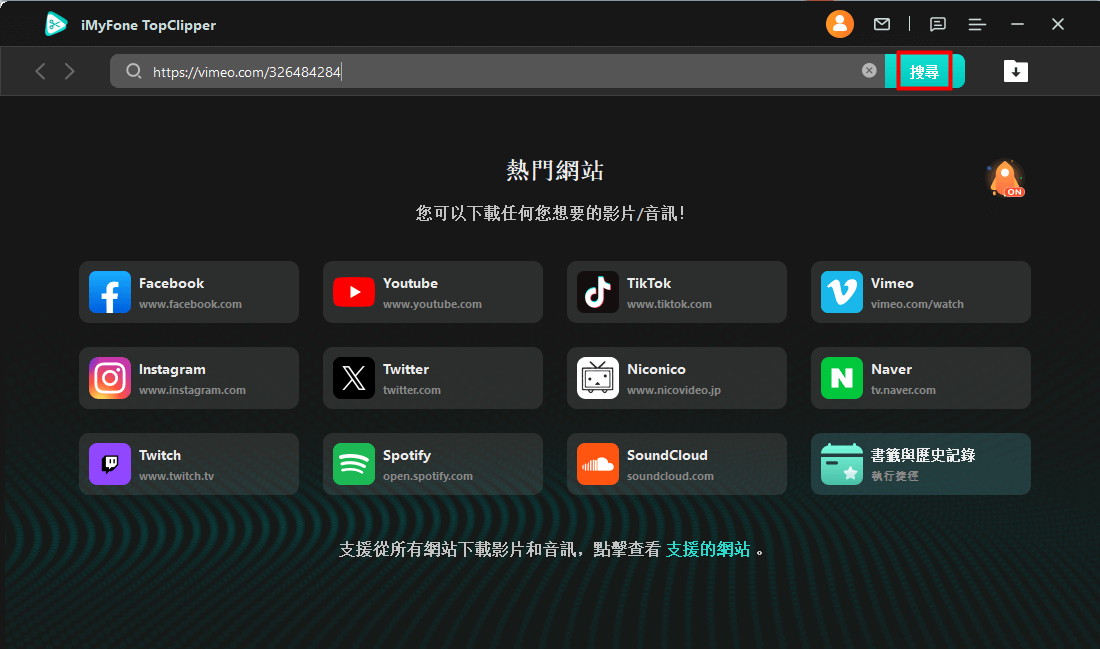1100x649 pixels.
Task: Click the 執行捷徑 shortcut text
Action: coord(894,476)
